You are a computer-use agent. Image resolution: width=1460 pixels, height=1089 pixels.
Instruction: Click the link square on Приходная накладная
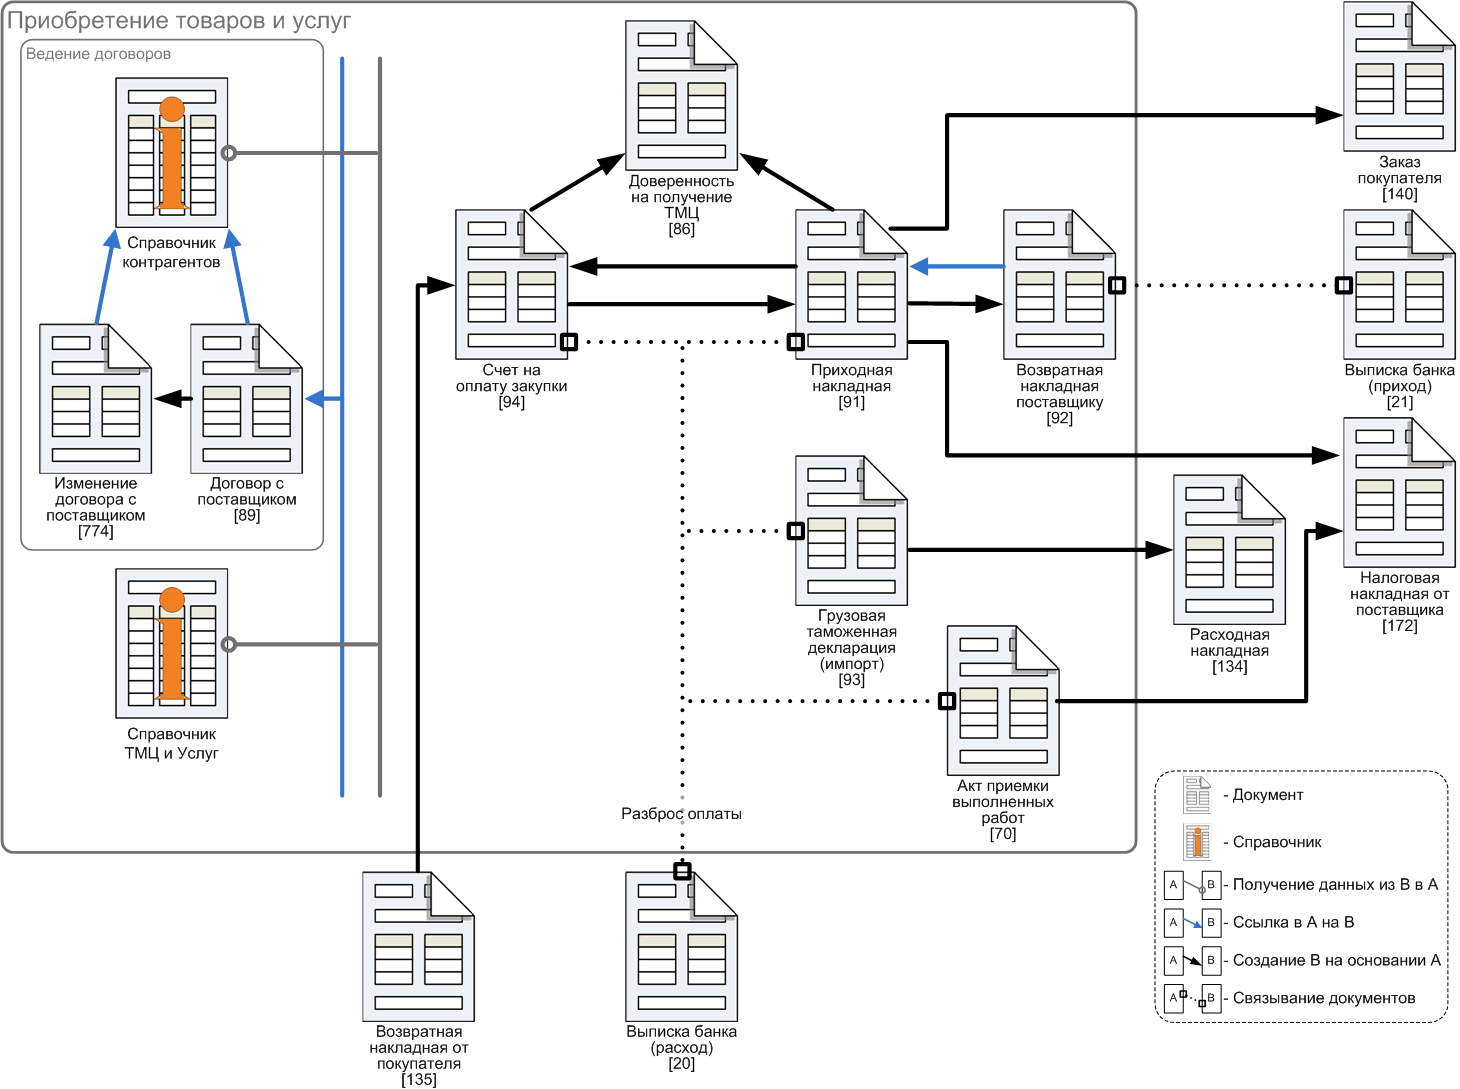coord(796,342)
